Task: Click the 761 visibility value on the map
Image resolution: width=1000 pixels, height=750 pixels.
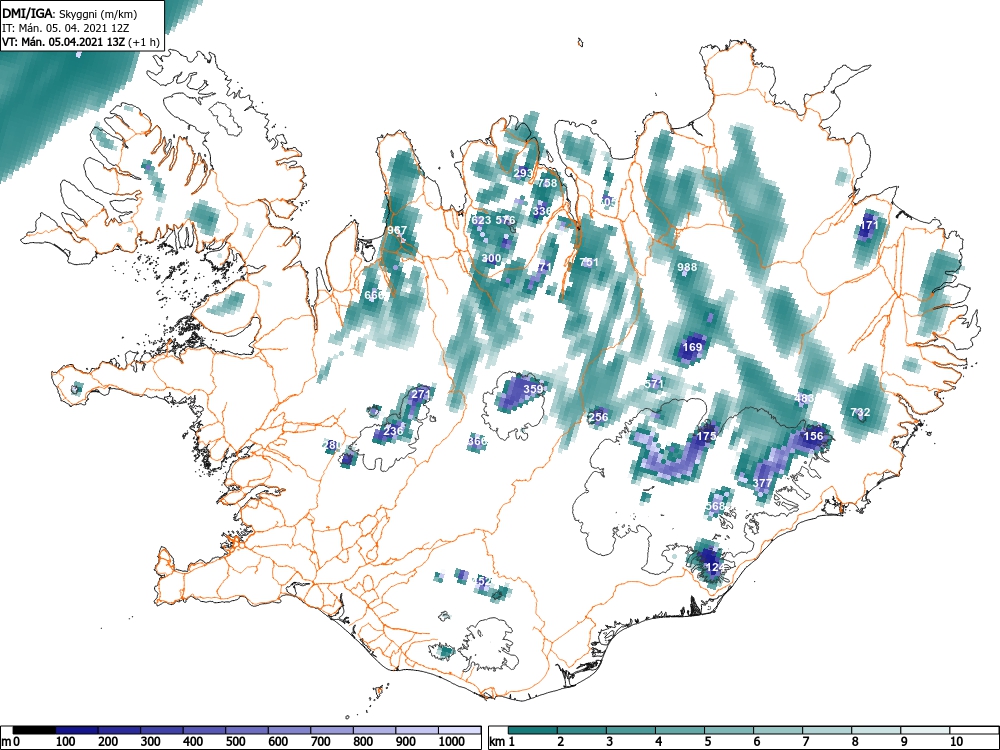Action: (589, 262)
